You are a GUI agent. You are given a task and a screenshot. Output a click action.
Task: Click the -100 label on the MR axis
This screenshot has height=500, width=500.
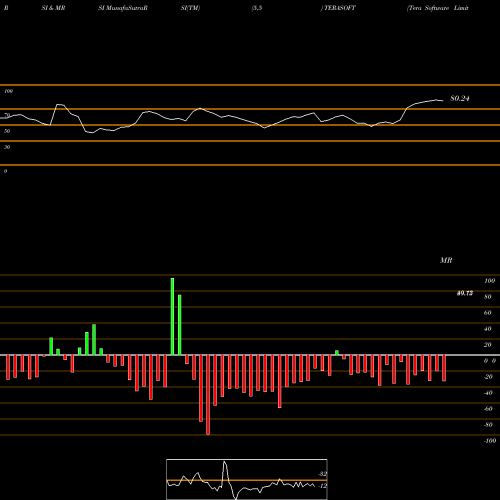[489, 441]
